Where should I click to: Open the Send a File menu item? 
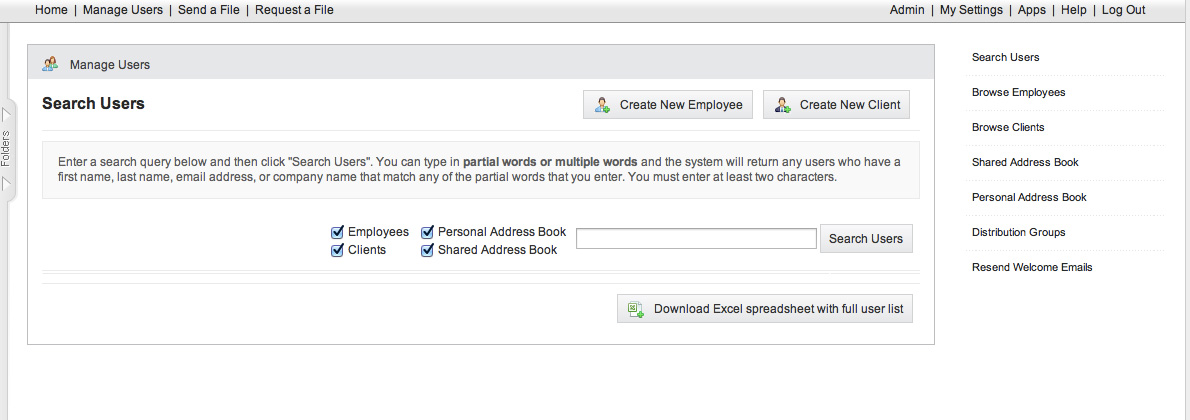(209, 10)
